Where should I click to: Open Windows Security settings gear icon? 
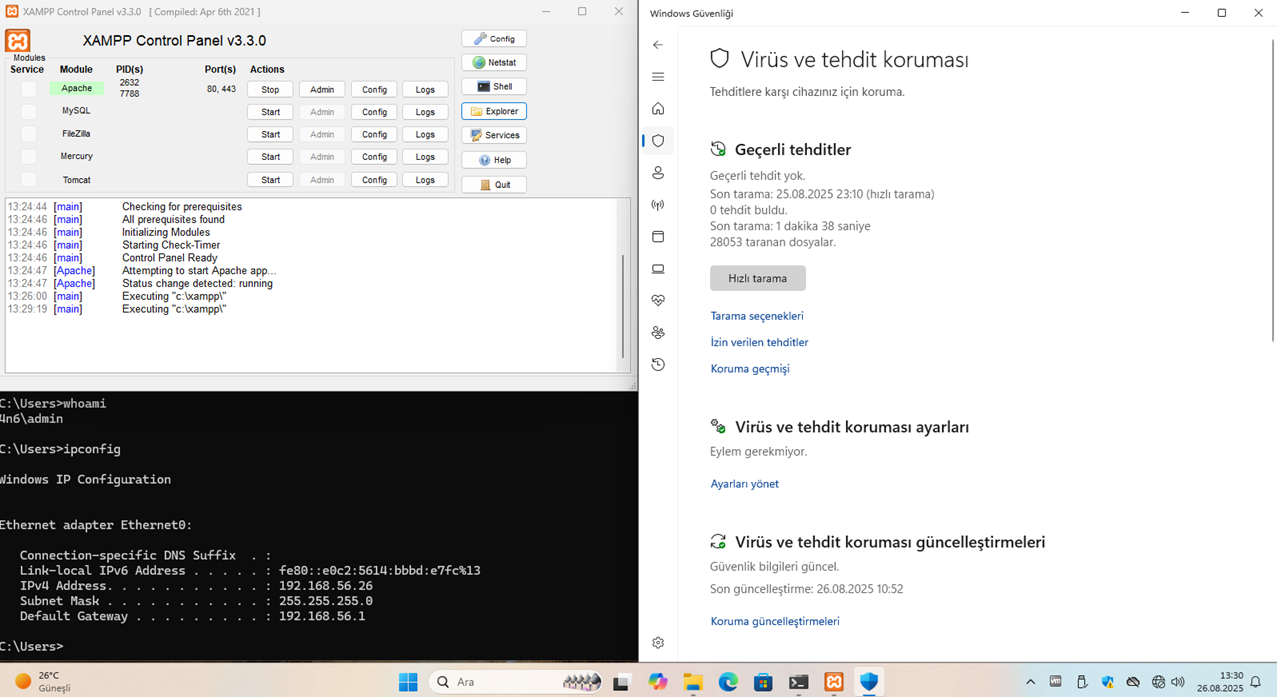click(658, 643)
